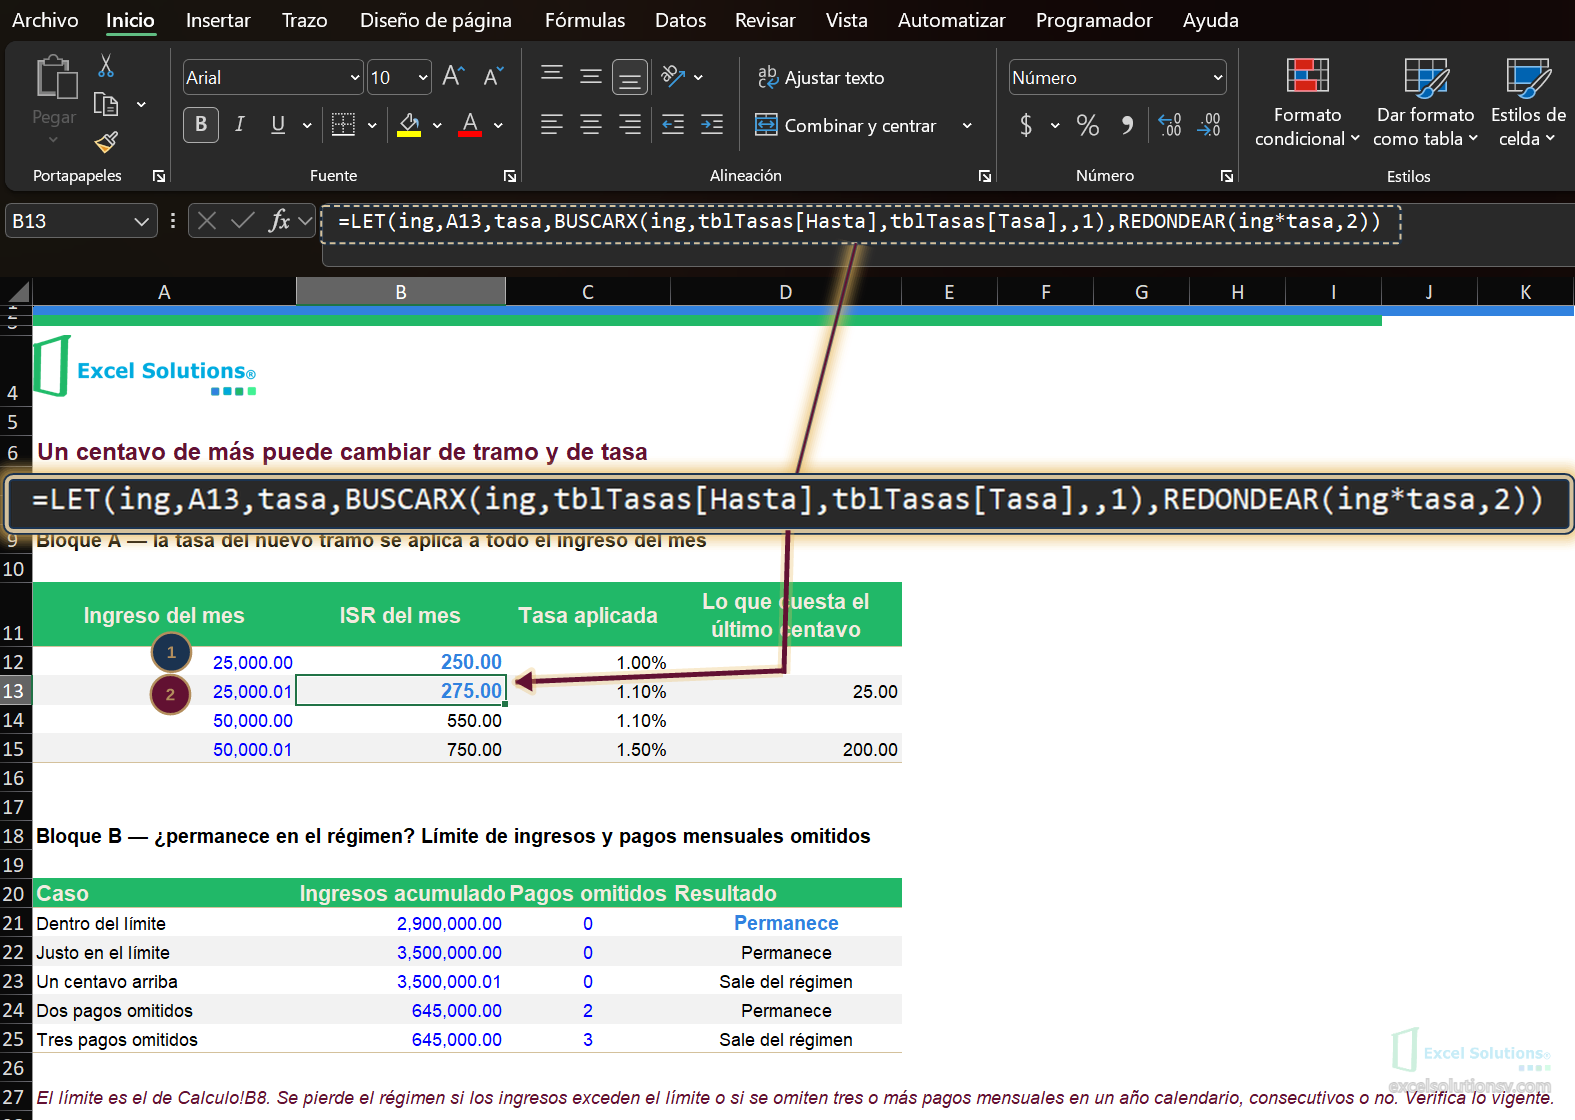
Task: Cancel formula entry with X icon
Action: click(207, 221)
